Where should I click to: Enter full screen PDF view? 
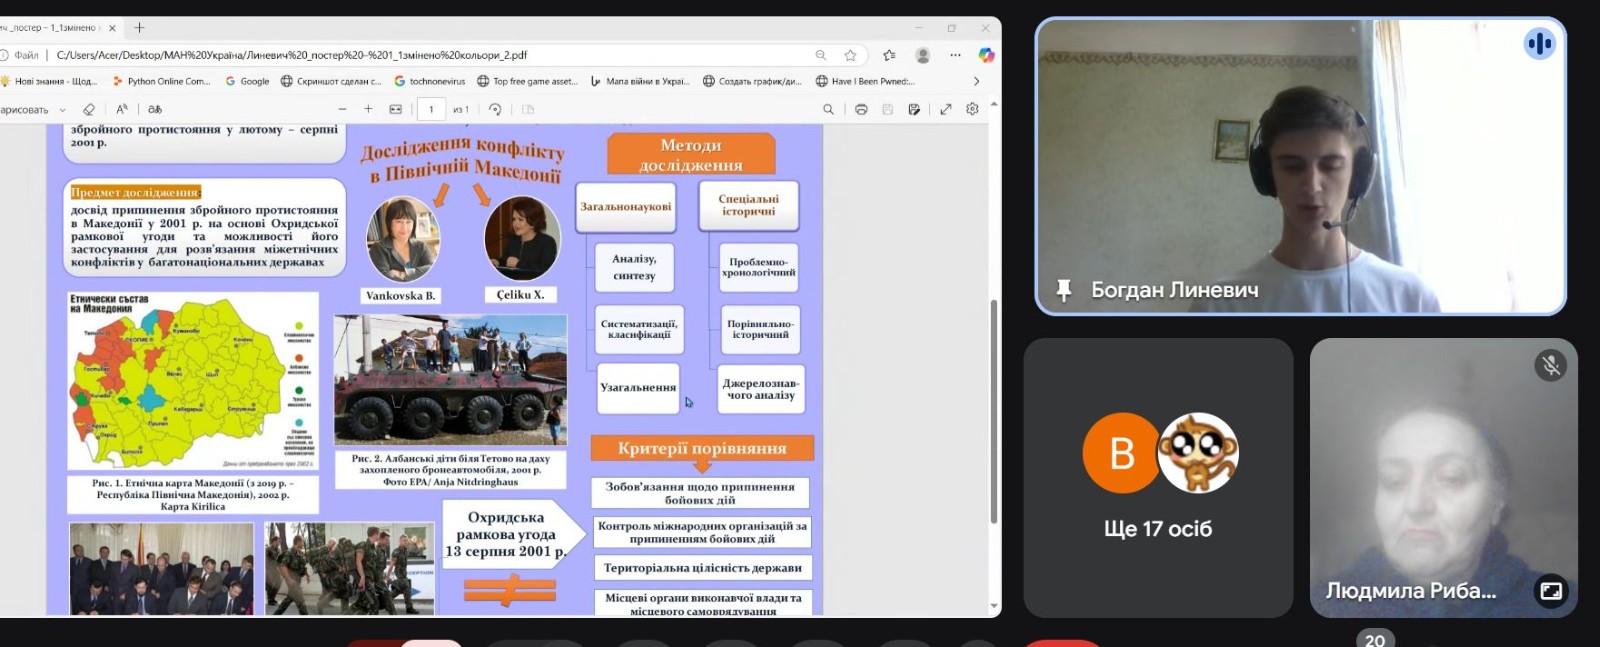coord(945,109)
